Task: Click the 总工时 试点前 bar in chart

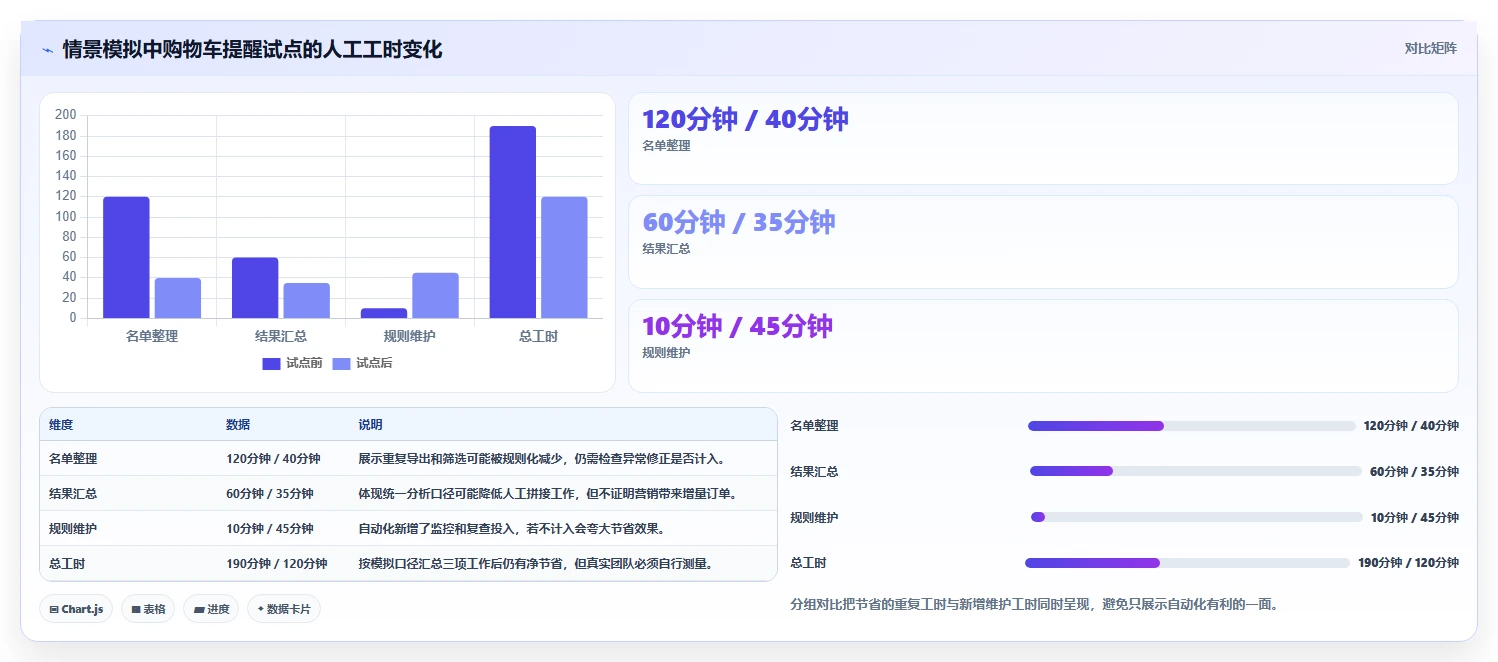Action: pyautogui.click(x=513, y=222)
